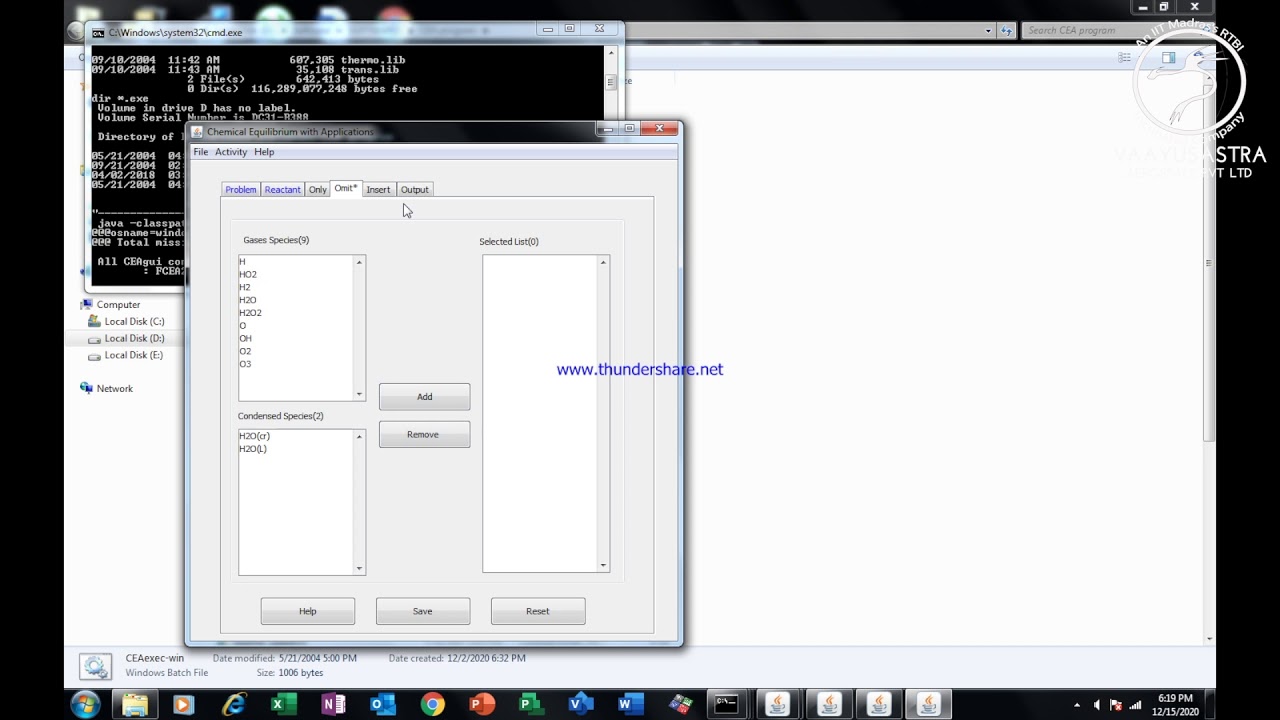Open the Activity menu

[231, 152]
